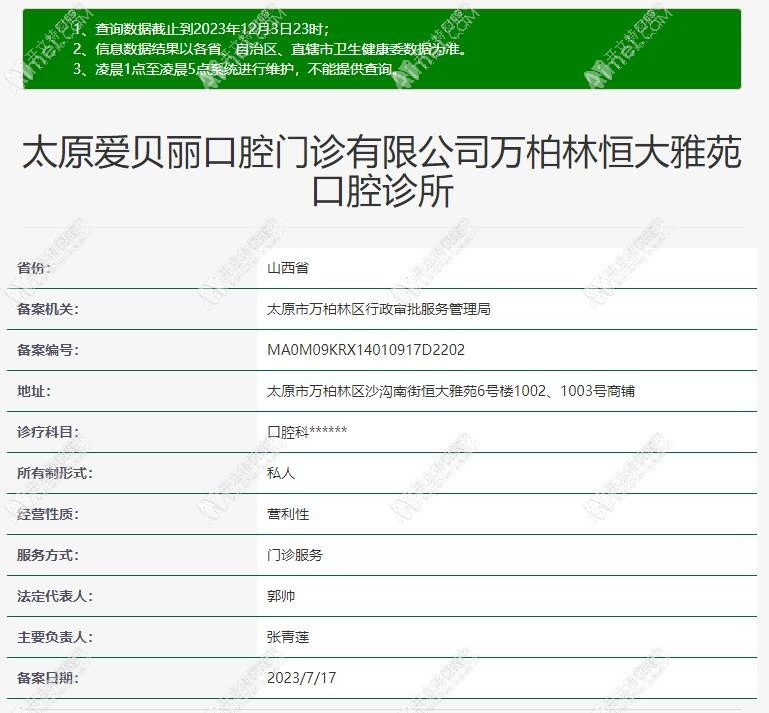Viewport: 769px width, 713px height.
Task: Click the filing number MA0M09KRX14010917D2202
Action: [366, 350]
